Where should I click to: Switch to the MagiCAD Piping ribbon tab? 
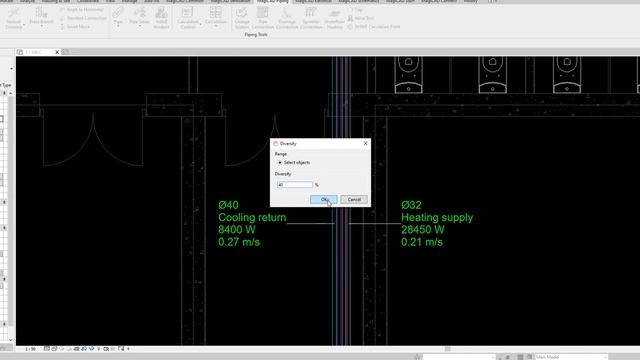coord(273,2)
